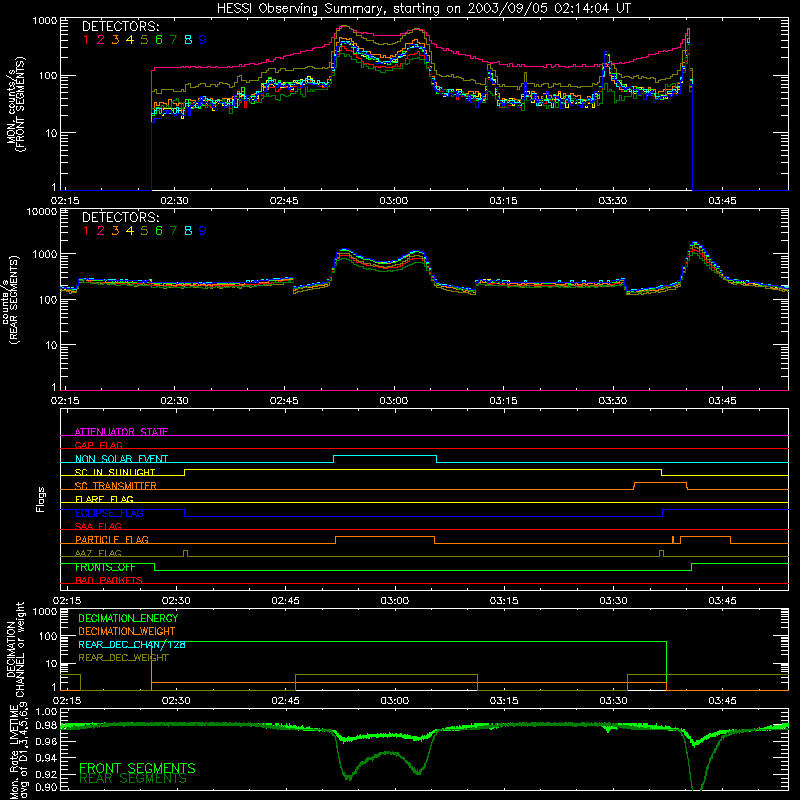This screenshot has width=800, height=800.
Task: Click the 0.90 tick on the livetime axis
Action: coord(46,787)
